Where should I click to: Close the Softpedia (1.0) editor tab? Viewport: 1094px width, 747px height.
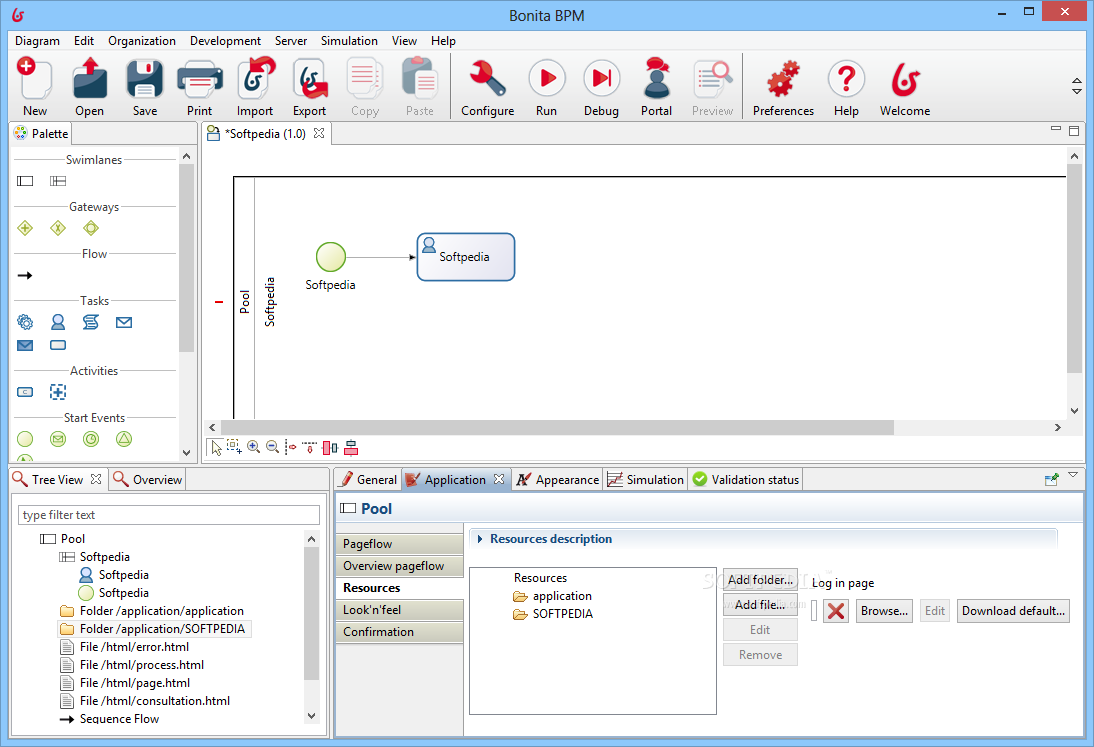pos(319,133)
